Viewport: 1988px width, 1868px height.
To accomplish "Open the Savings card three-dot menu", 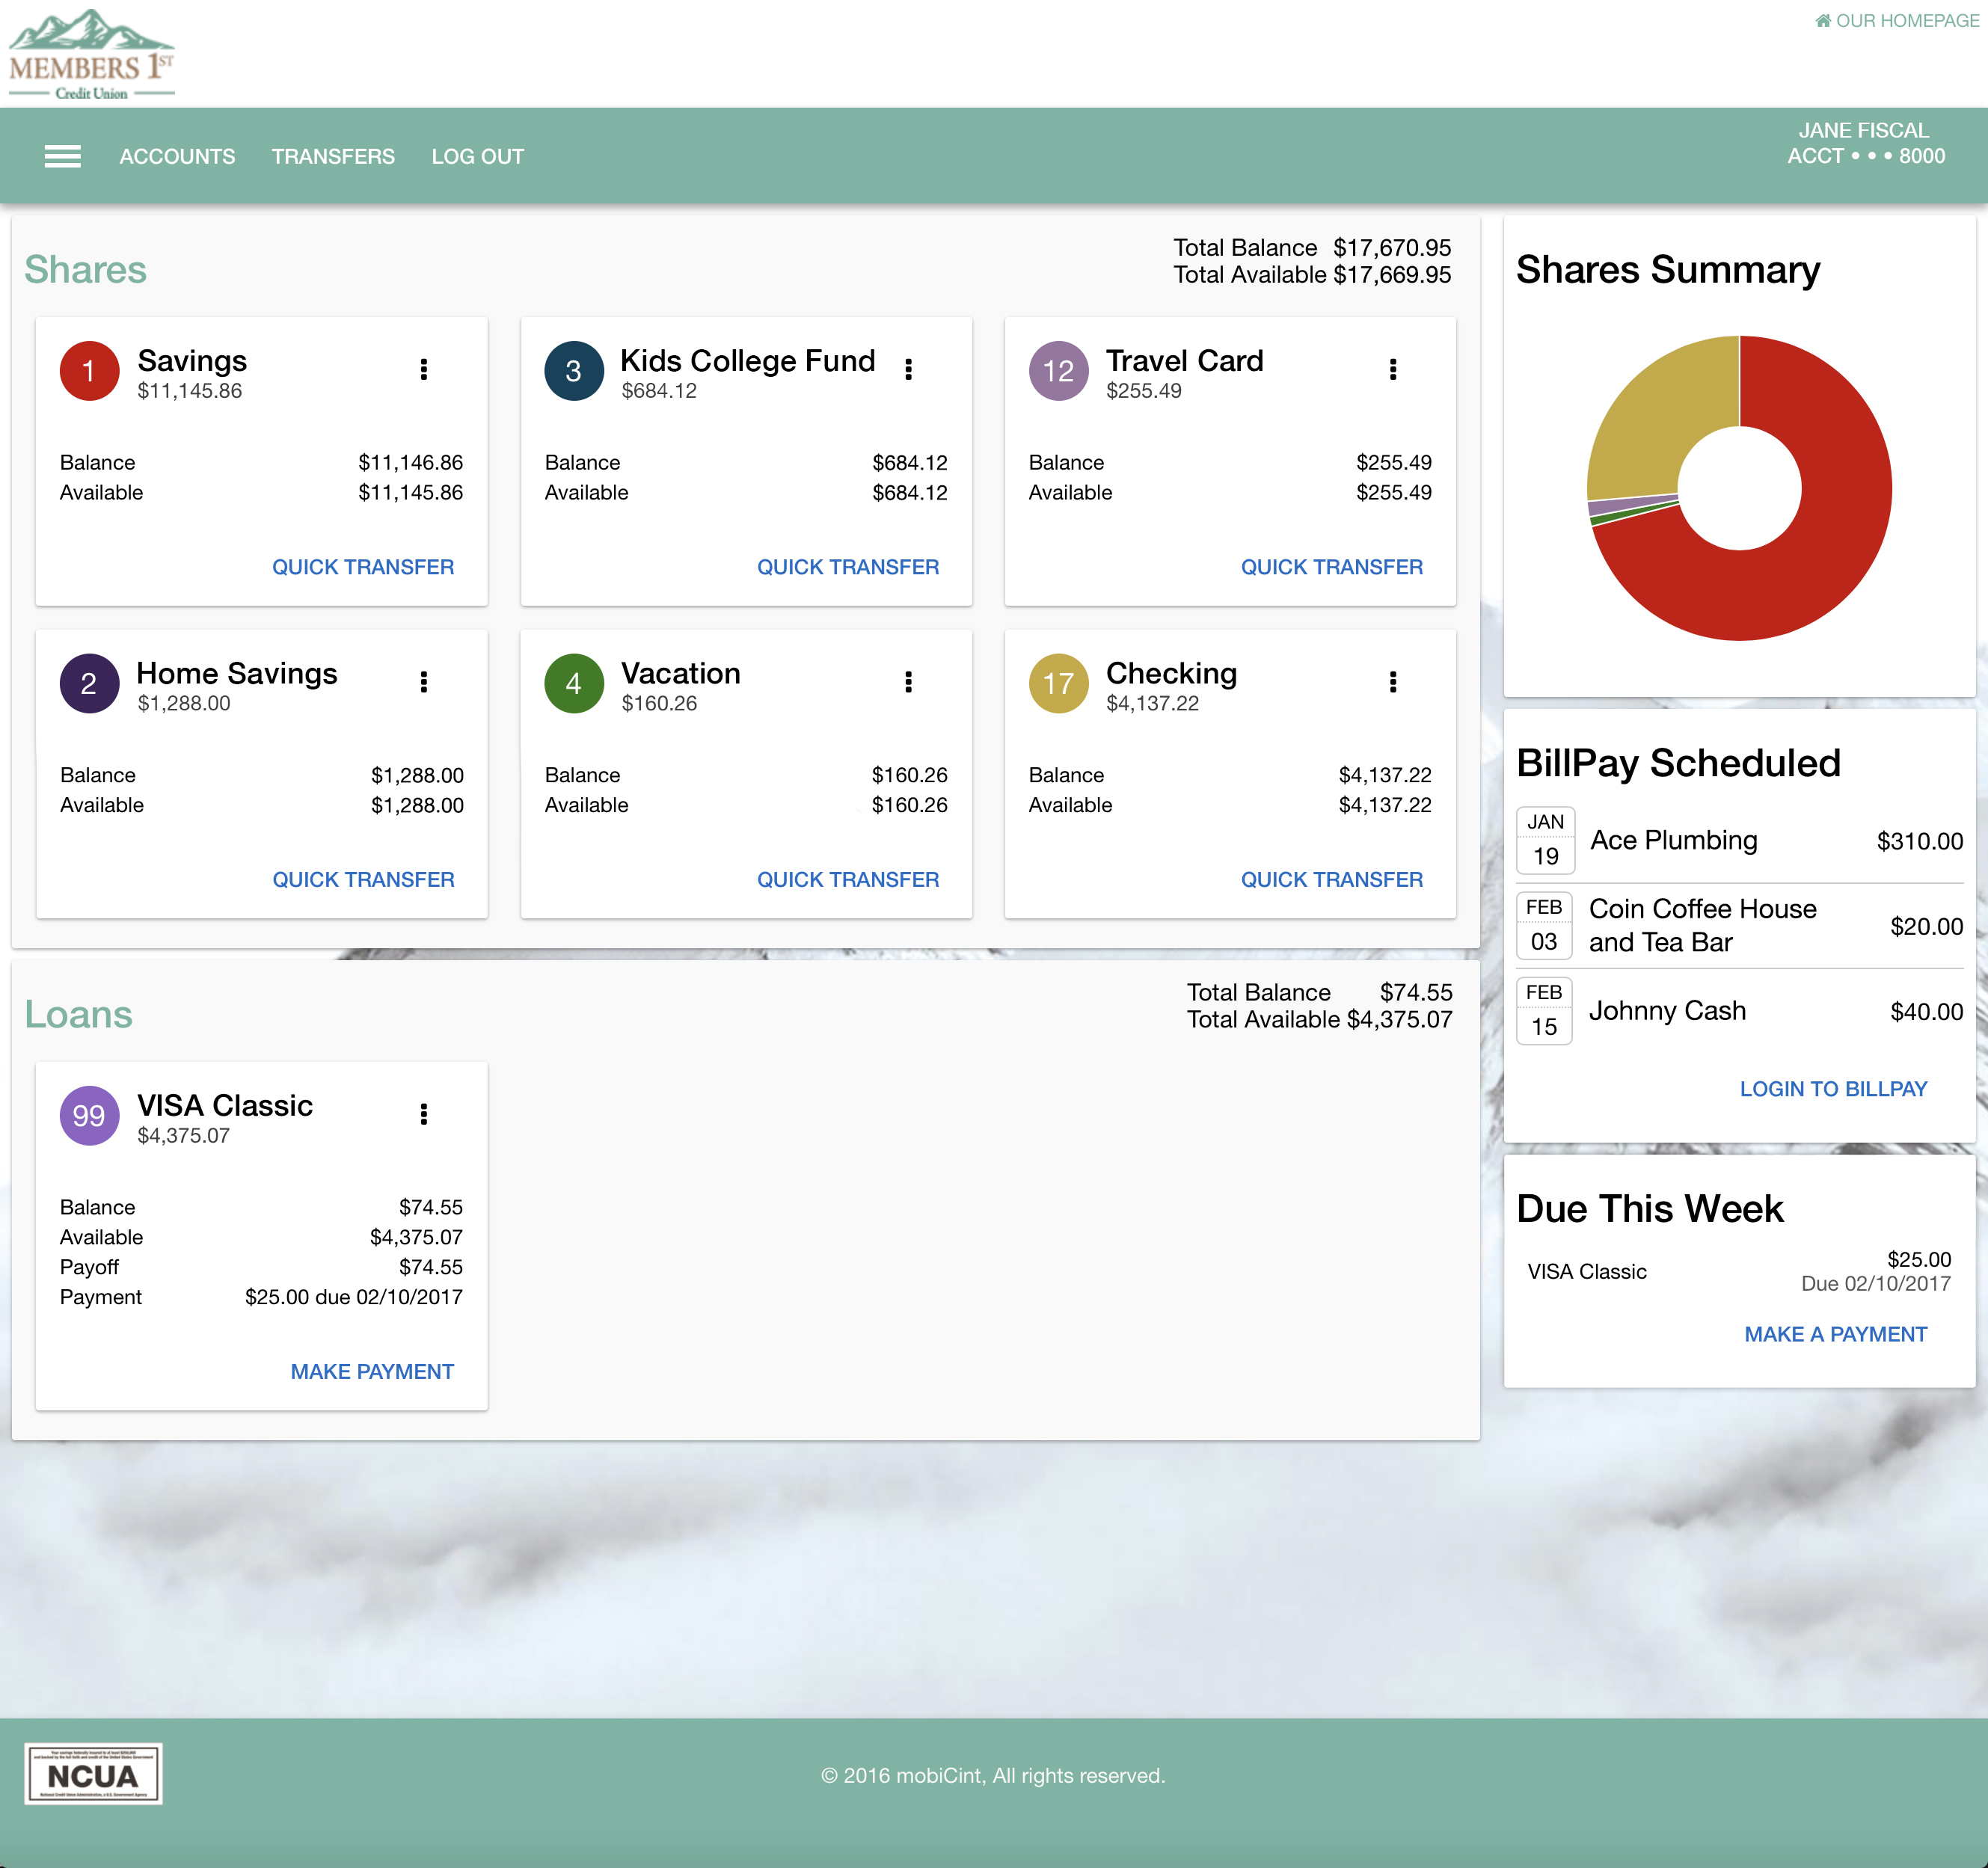I will [x=424, y=370].
